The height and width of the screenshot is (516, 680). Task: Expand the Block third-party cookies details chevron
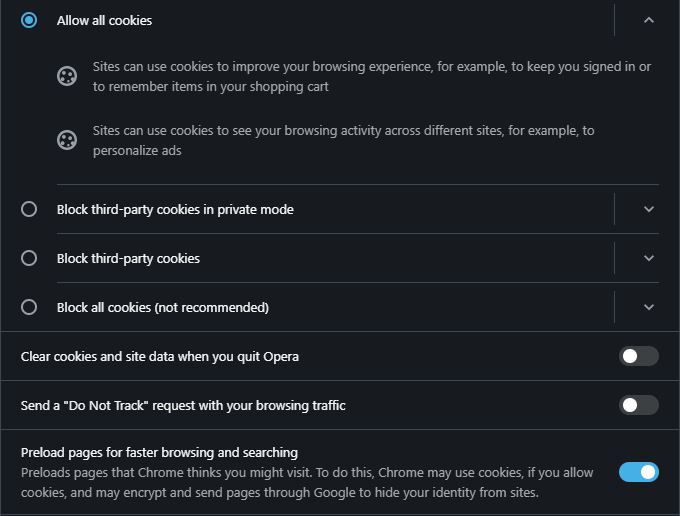pos(649,258)
